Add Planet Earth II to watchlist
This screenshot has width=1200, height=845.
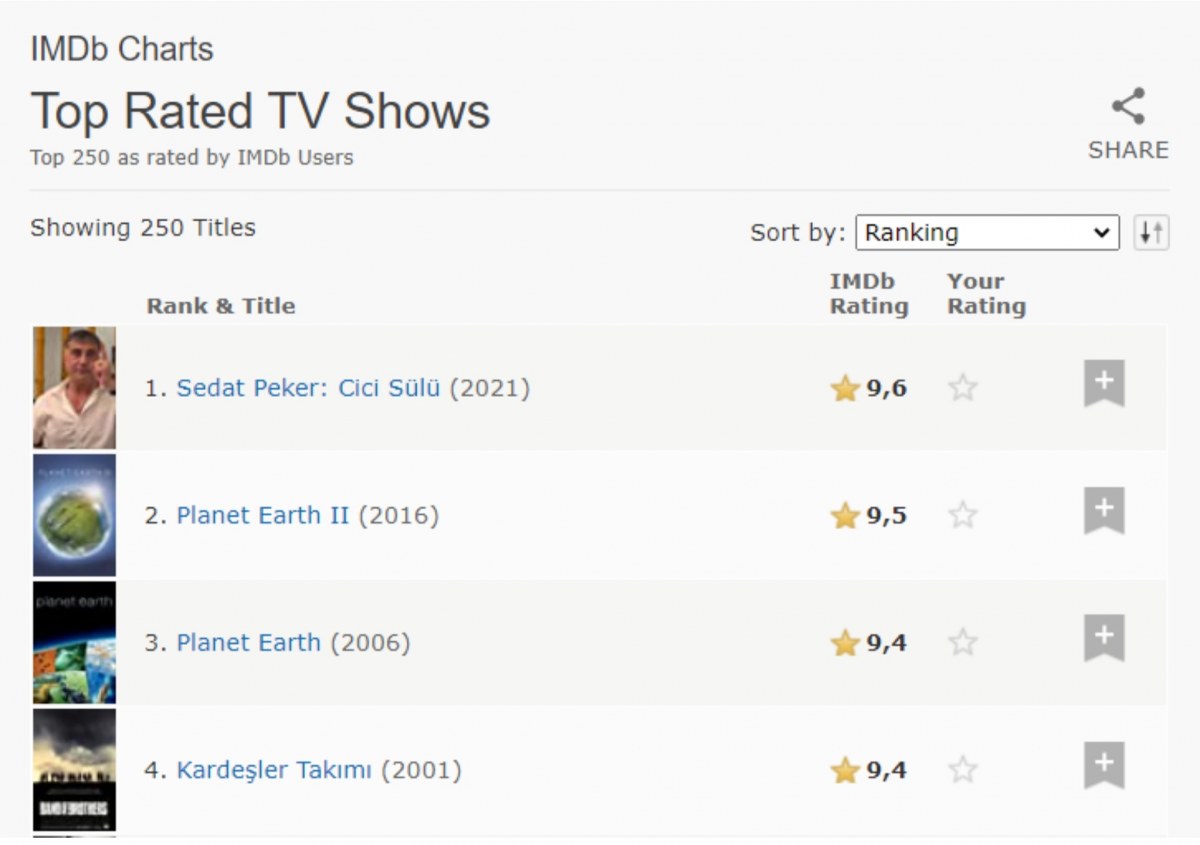click(x=1104, y=511)
